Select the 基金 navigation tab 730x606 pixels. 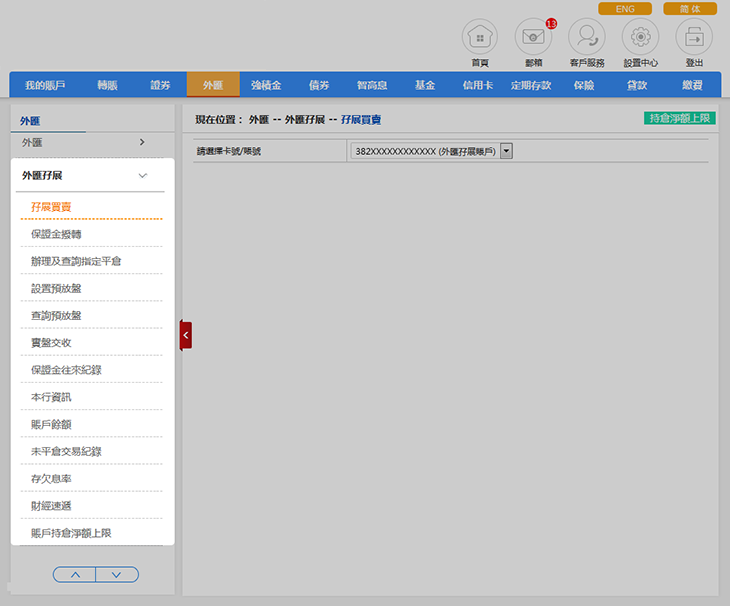(425, 85)
